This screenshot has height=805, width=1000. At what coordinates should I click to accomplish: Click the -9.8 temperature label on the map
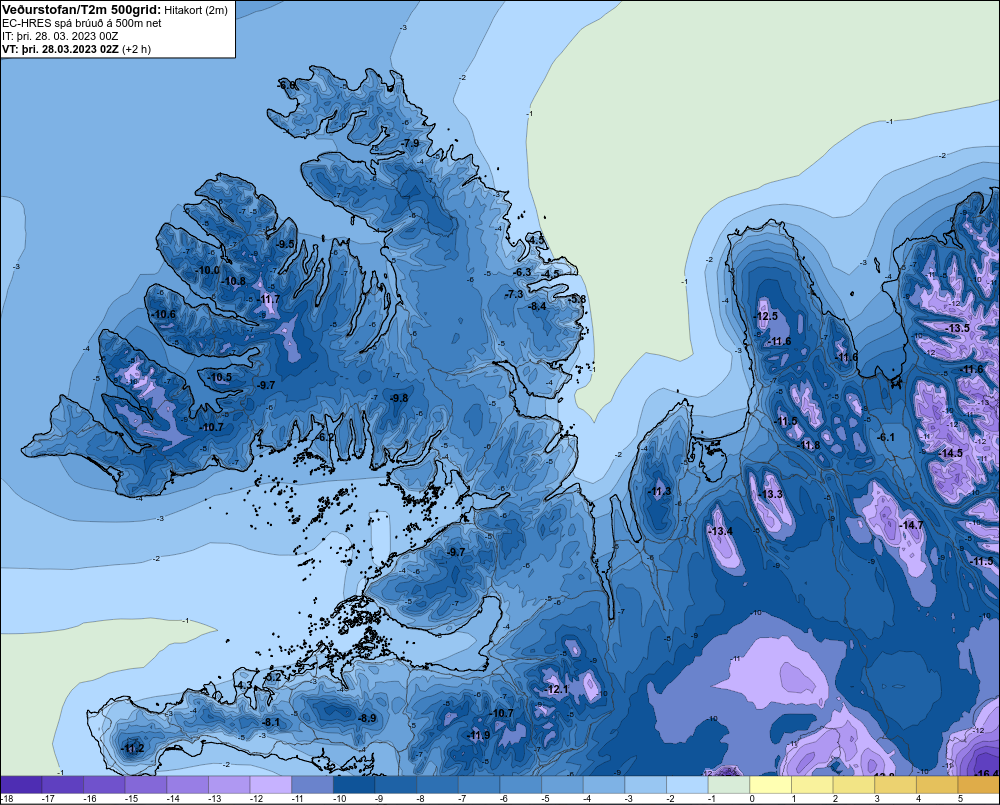click(399, 398)
